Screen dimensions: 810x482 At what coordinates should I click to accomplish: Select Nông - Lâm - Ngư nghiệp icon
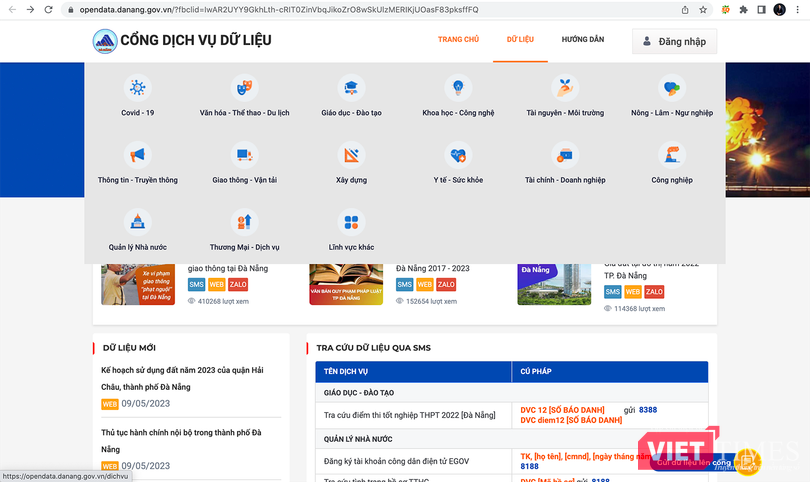[x=672, y=89]
